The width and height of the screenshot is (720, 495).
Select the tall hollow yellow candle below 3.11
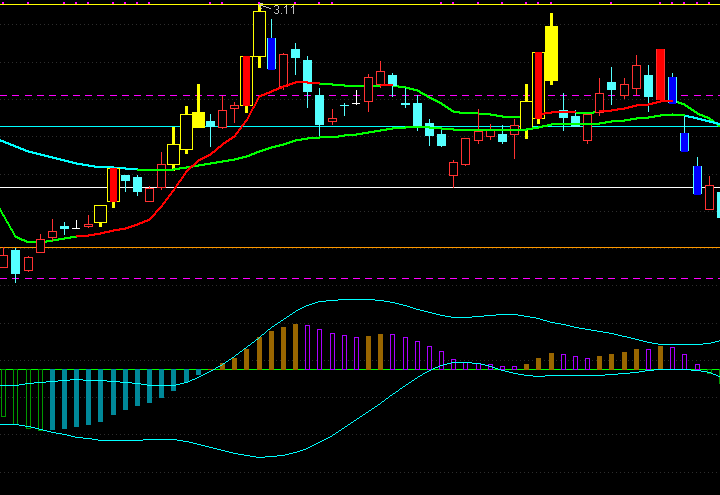pyautogui.click(x=259, y=34)
